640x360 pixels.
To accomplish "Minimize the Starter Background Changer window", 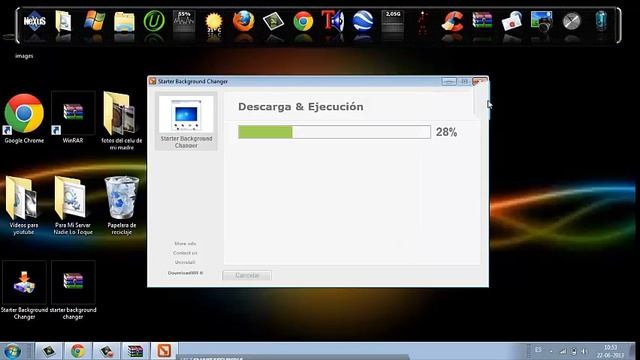I will (449, 82).
